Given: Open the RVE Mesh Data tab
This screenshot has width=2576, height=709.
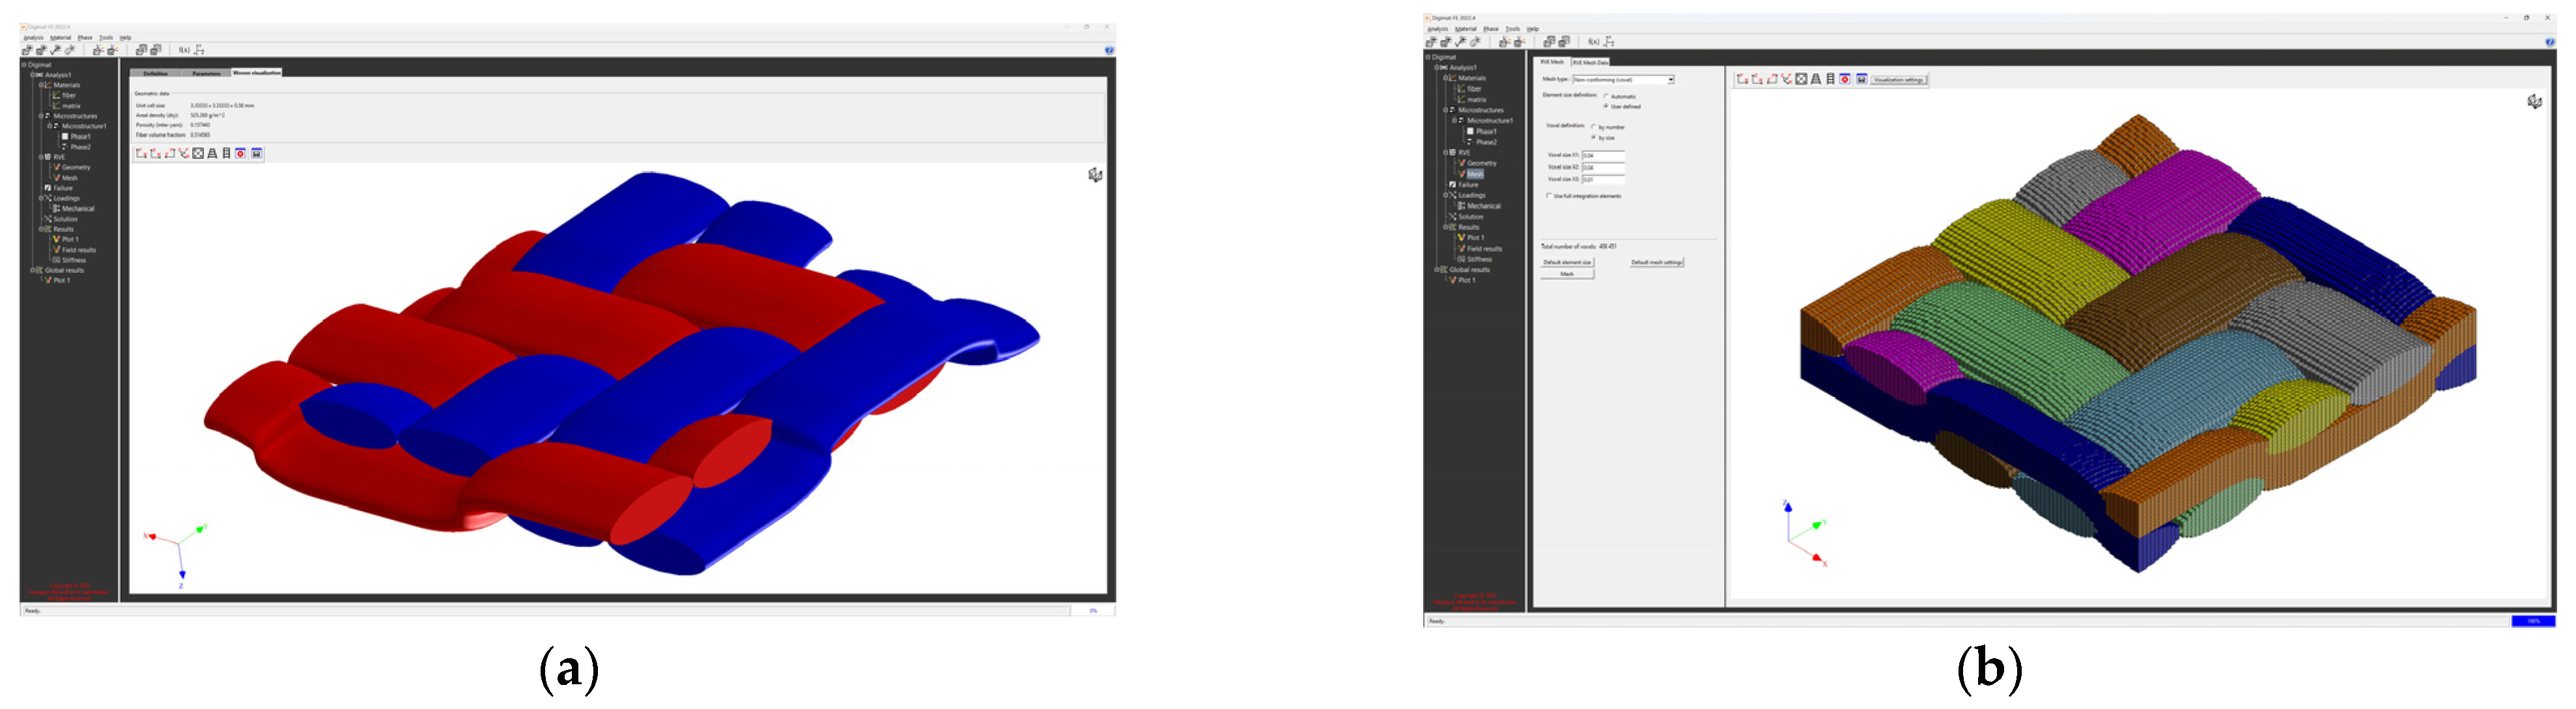Looking at the screenshot, I should (1591, 62).
